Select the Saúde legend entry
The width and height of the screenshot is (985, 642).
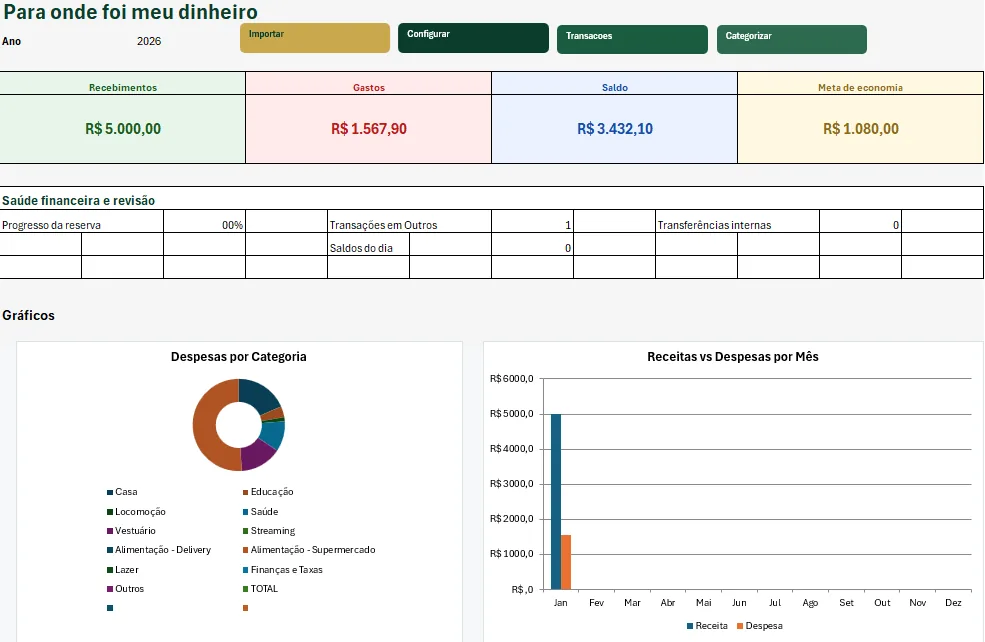261,512
